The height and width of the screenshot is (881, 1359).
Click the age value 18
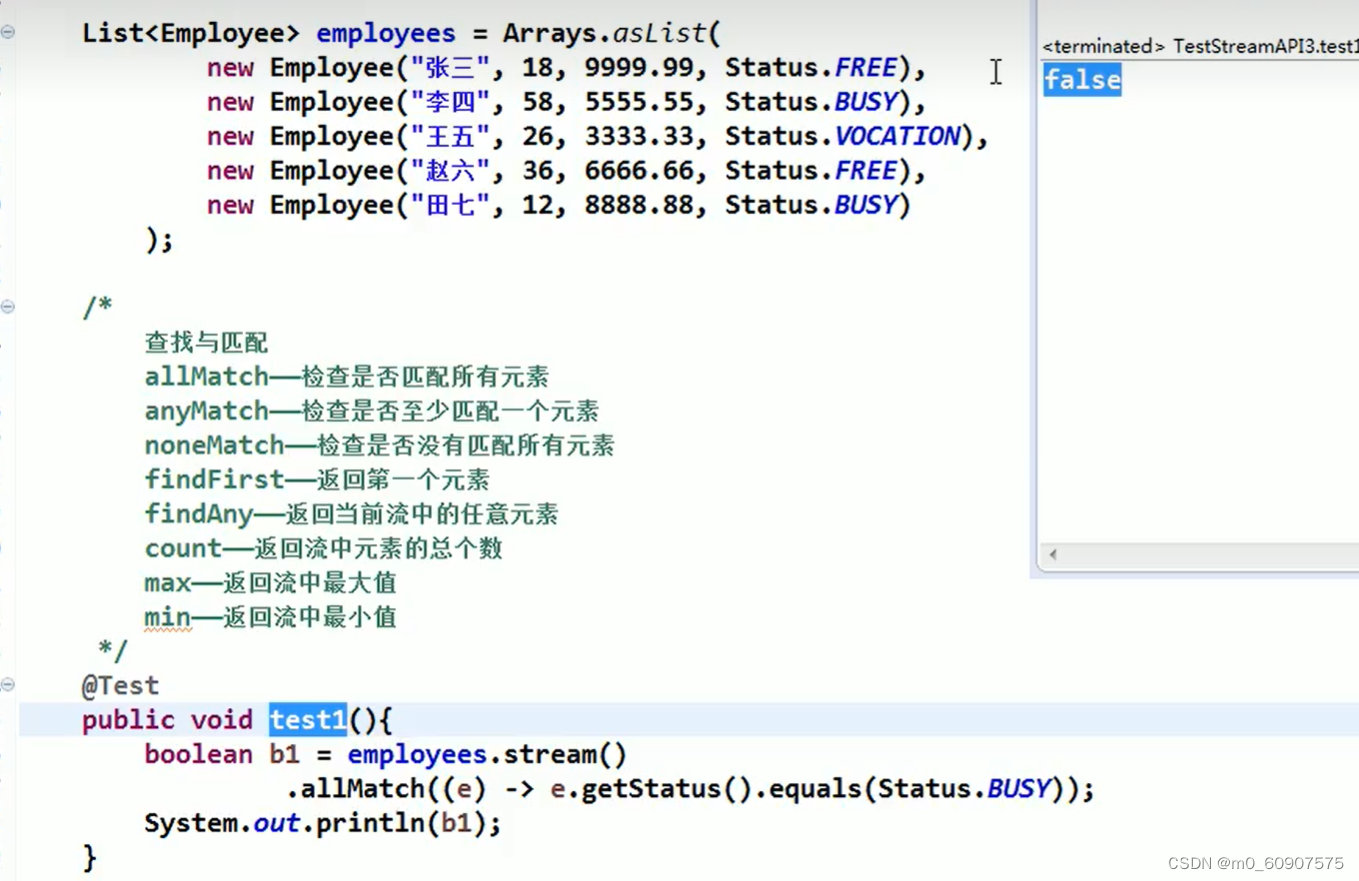point(537,68)
